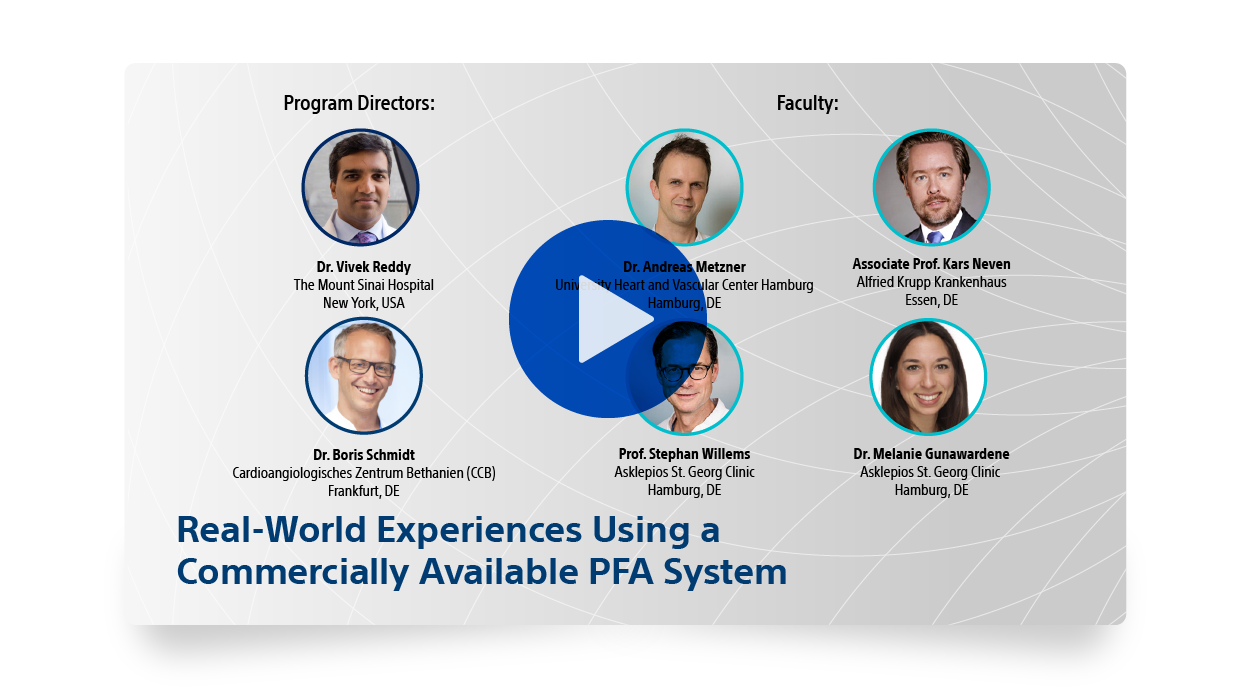The width and height of the screenshot is (1253, 692).
Task: Select the portrait above Dr. Melanie Gunawardene's name
Action: 928,376
